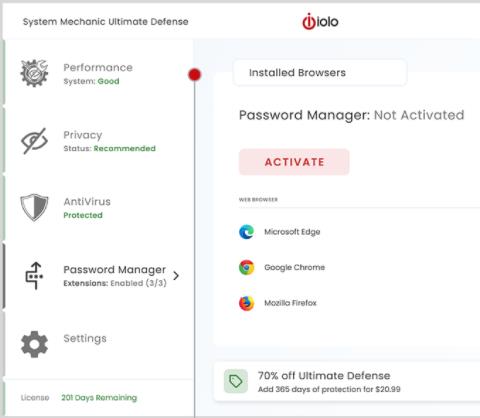Image resolution: width=480 pixels, height=418 pixels.
Task: Click the System Mechanic Ultimate Defense title
Action: (106, 22)
